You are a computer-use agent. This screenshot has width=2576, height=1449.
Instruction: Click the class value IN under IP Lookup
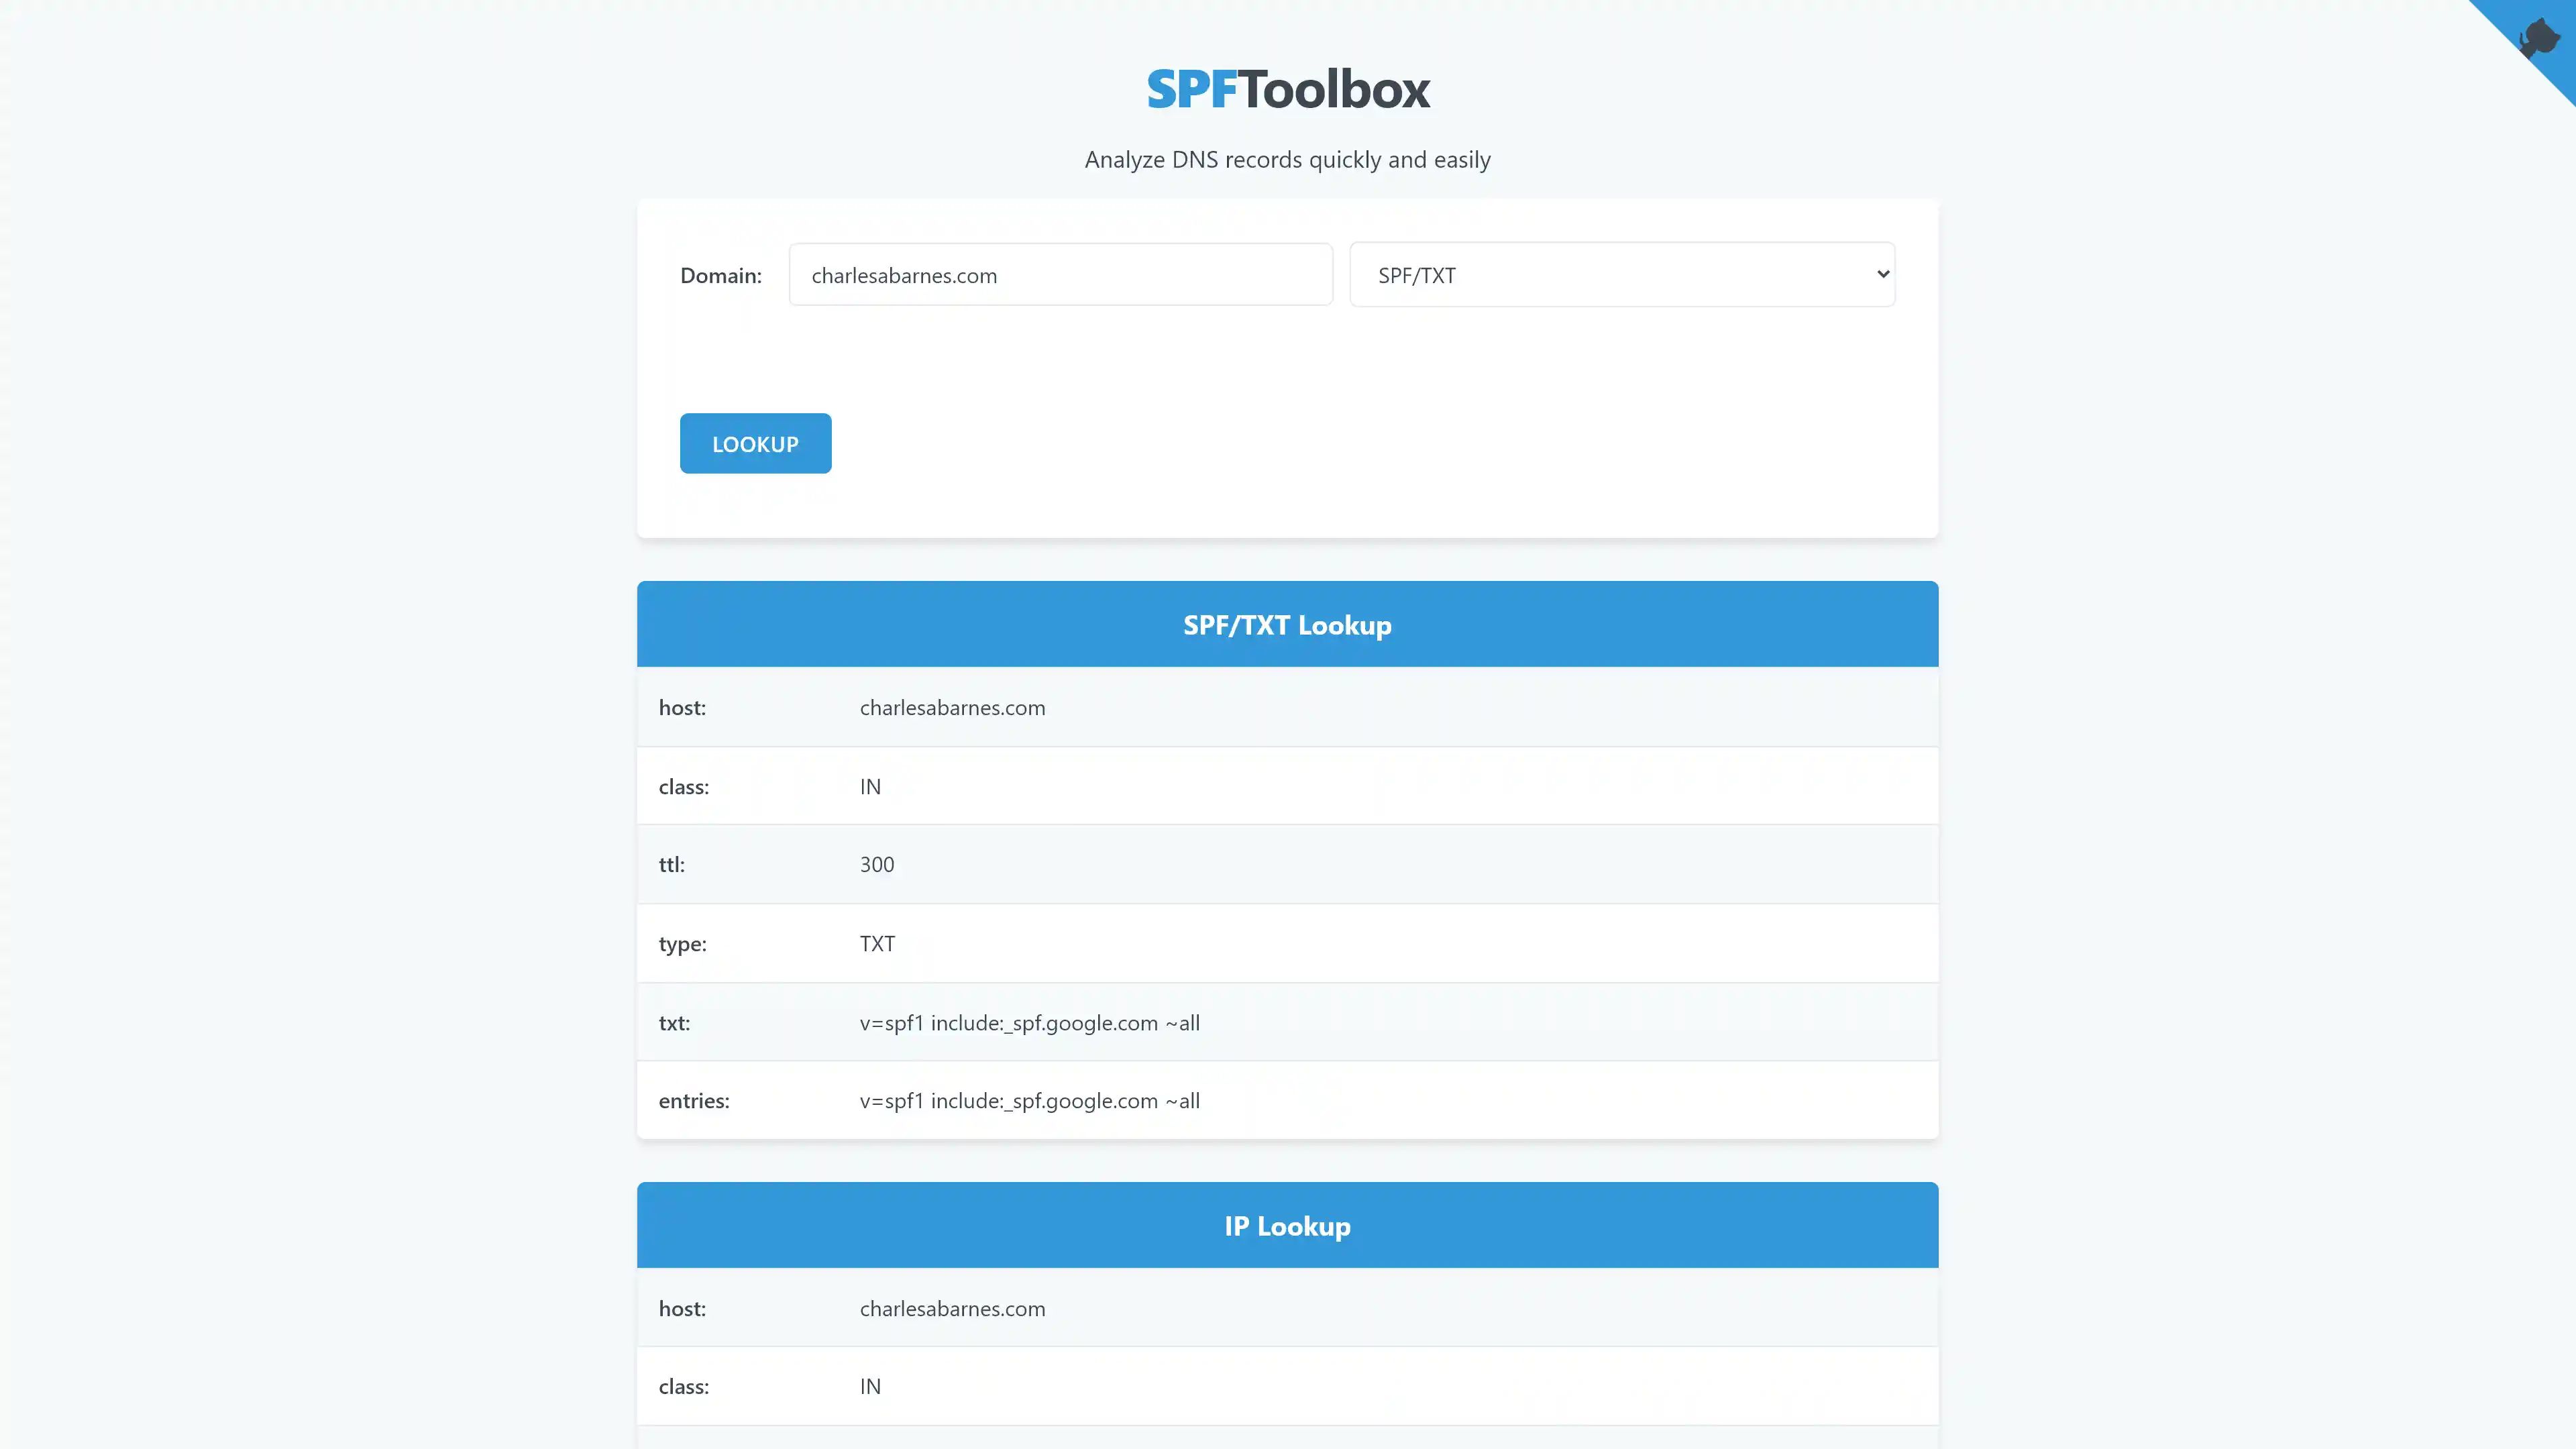point(870,1387)
